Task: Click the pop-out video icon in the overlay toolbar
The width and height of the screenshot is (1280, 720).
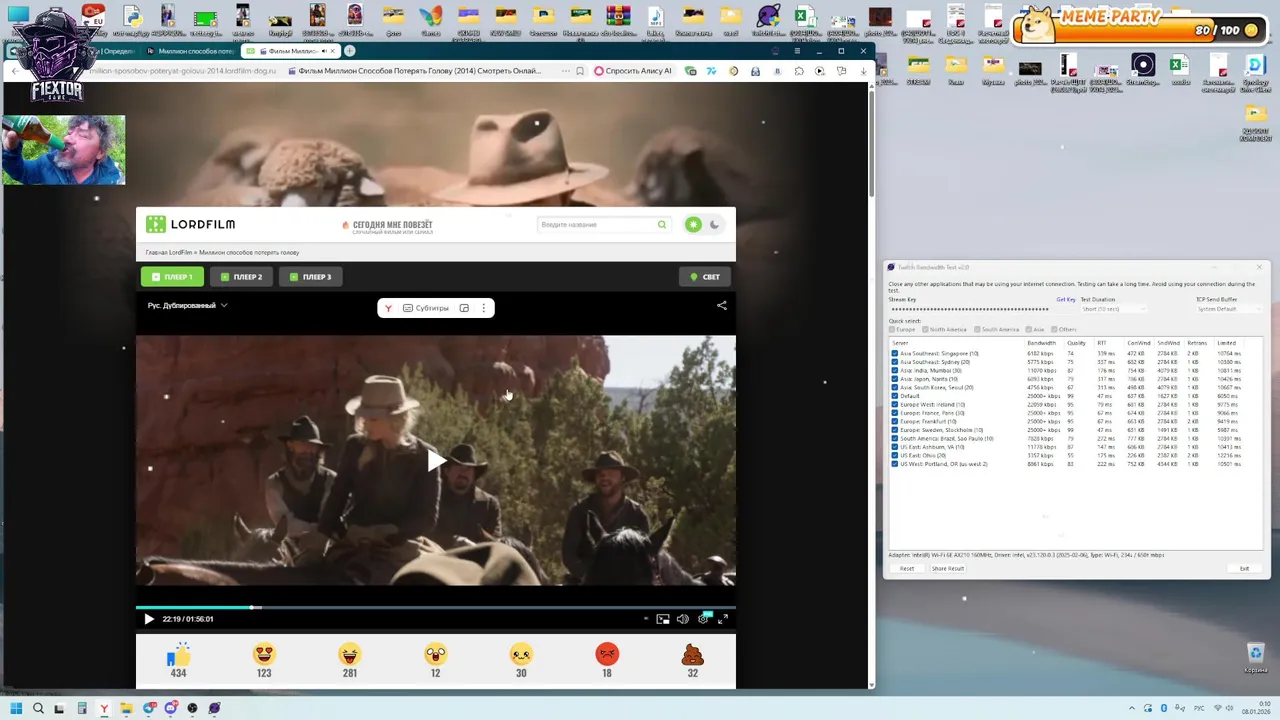Action: coord(464,308)
